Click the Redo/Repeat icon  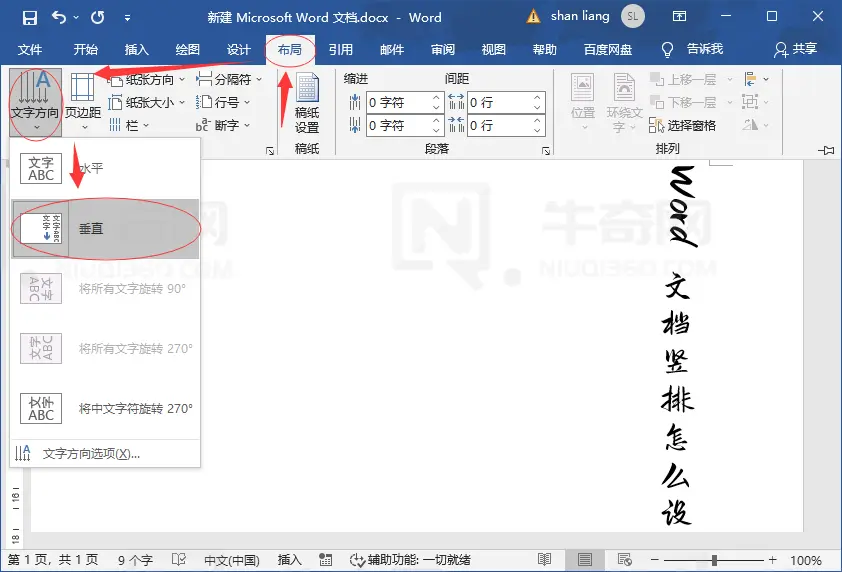(x=98, y=18)
